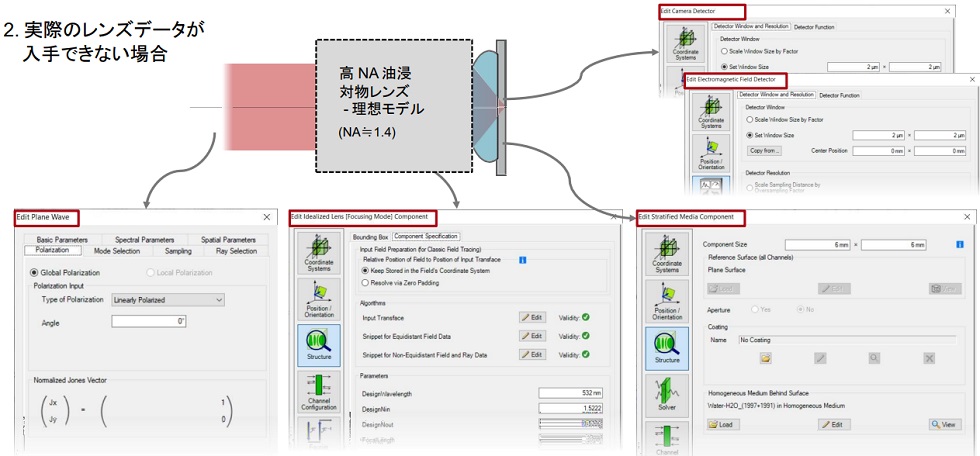Click info icon beside Relative Position of Field
This screenshot has height=456, width=980.
pos(522,259)
